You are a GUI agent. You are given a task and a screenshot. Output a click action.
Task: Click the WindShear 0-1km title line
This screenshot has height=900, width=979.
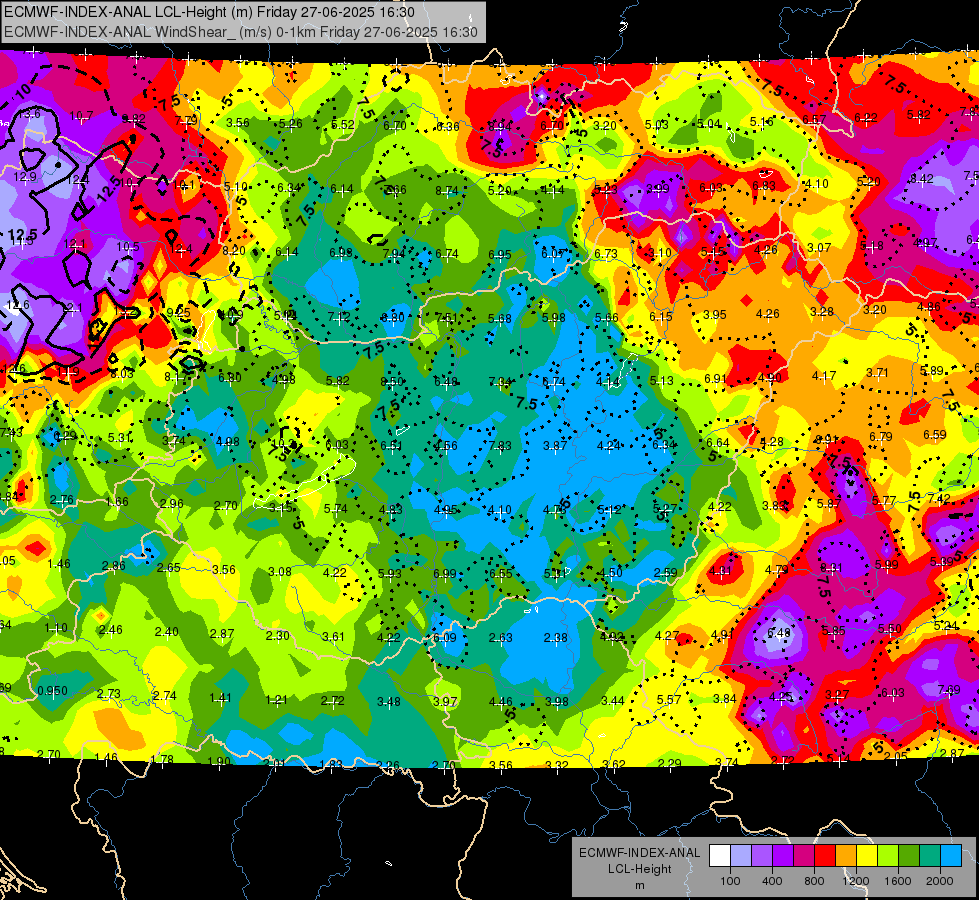(x=240, y=32)
